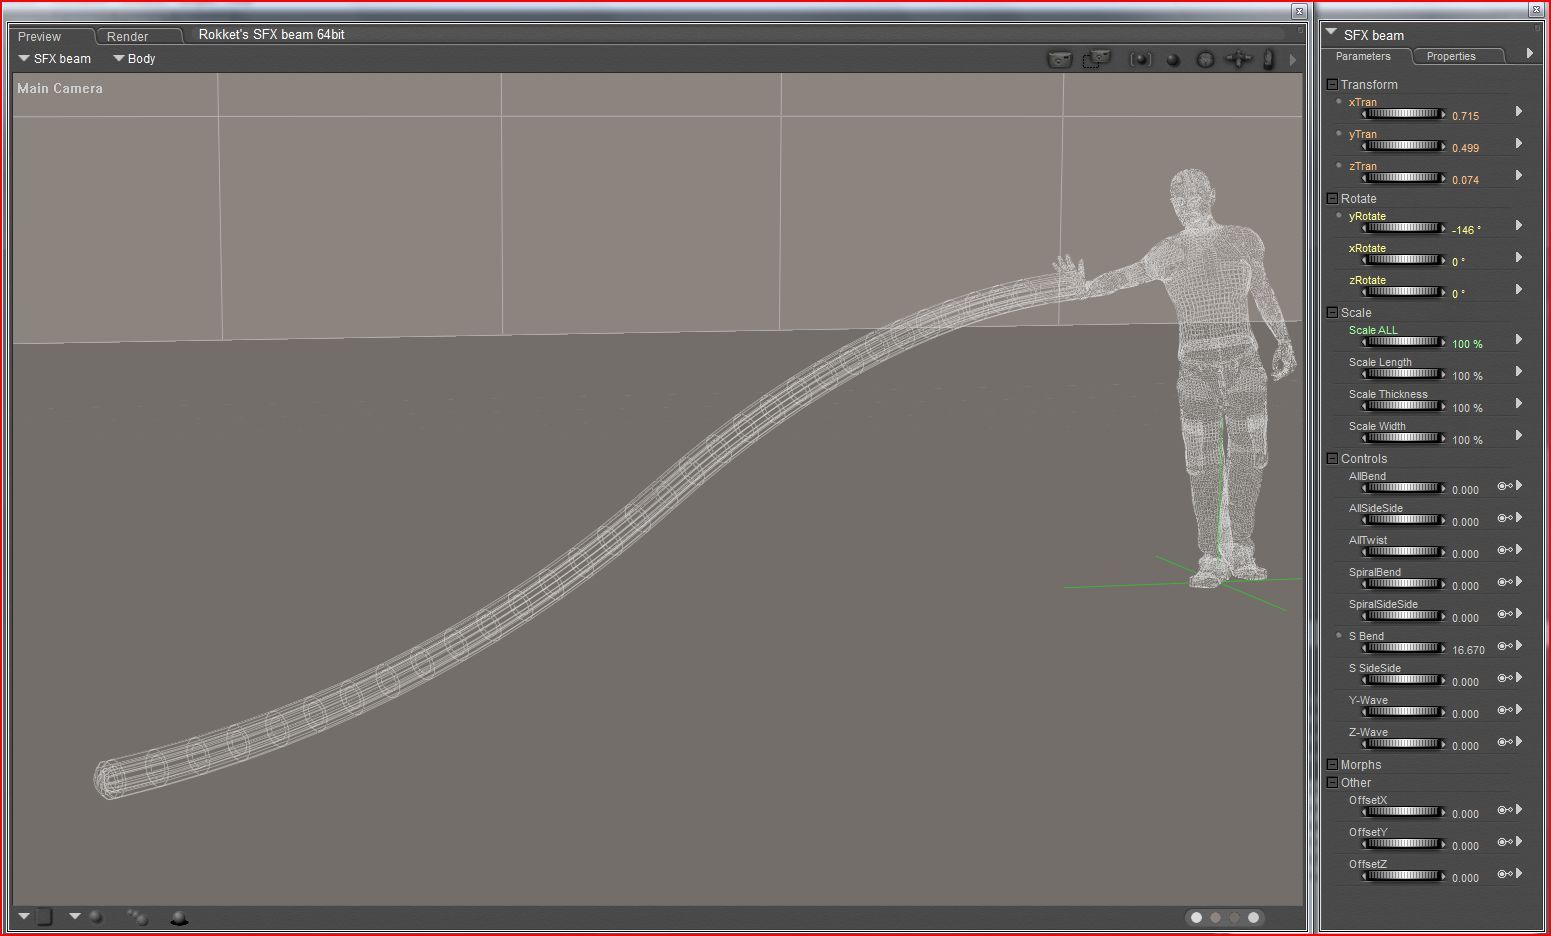Open the SFX beam panel title dropdown
This screenshot has width=1551, height=936.
tap(1331, 33)
